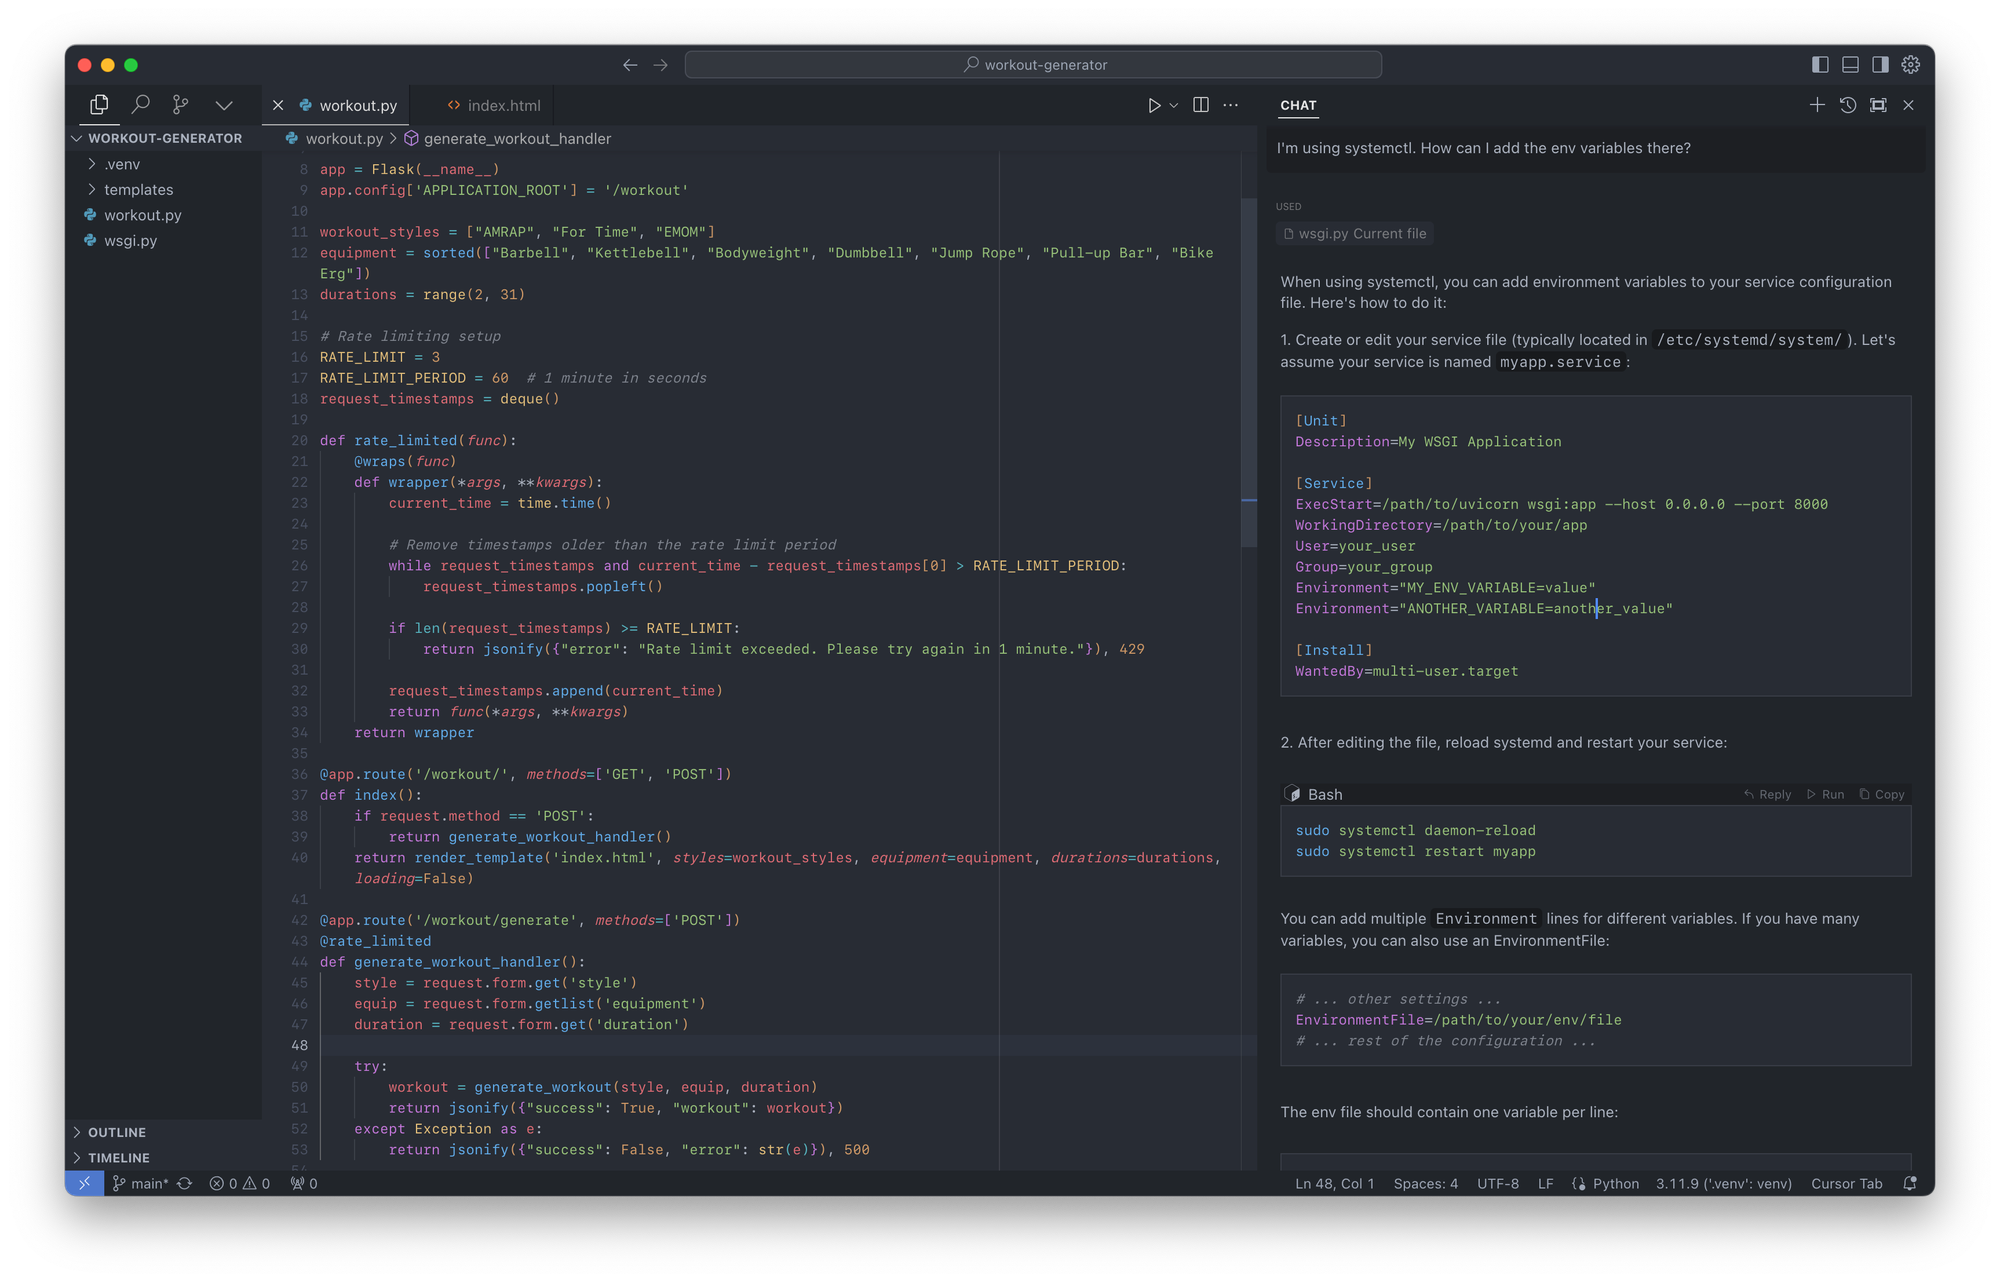Start a new chat with the plus icon

pyautogui.click(x=1817, y=105)
